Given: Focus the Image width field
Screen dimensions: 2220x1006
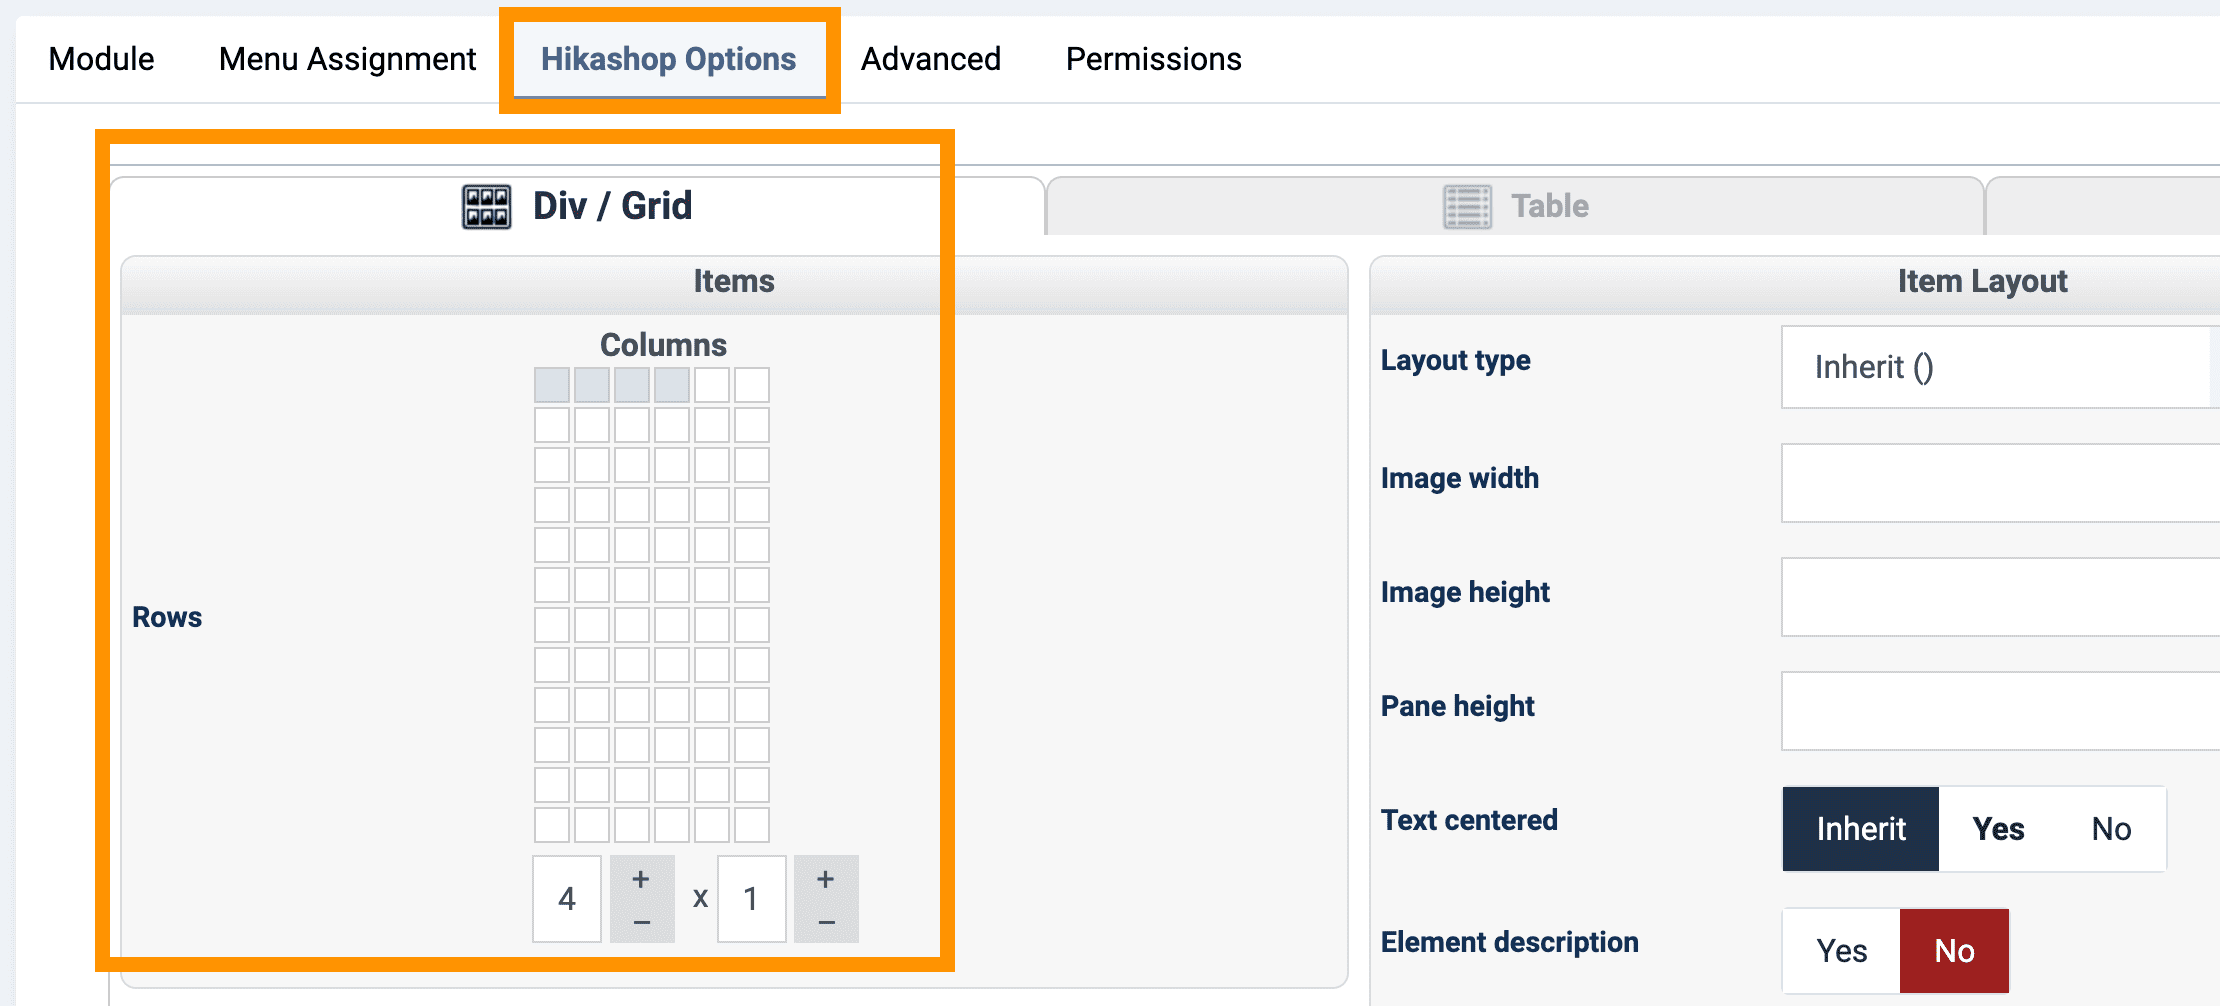Looking at the screenshot, I should click(x=2000, y=483).
